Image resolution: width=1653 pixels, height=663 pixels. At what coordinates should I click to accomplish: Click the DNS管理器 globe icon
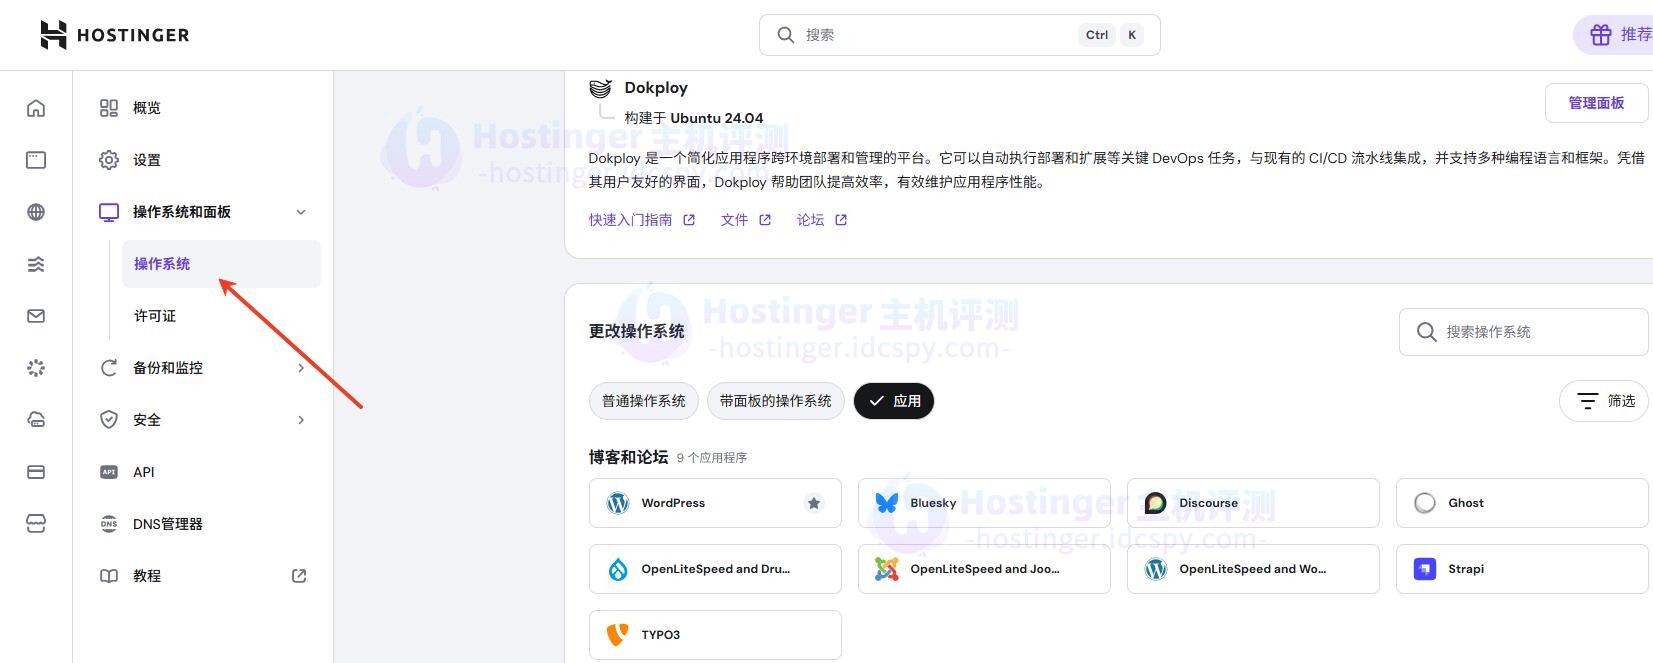click(109, 524)
